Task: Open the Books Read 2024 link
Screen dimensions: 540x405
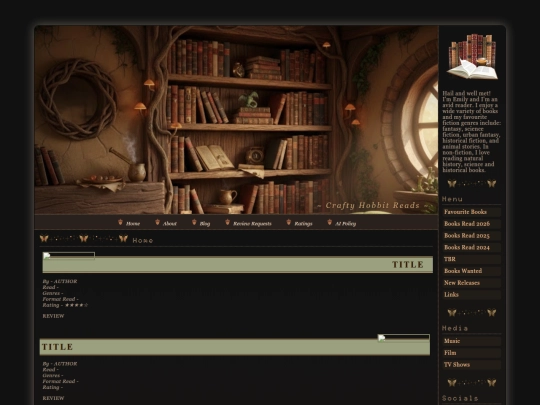Action: coord(471,247)
